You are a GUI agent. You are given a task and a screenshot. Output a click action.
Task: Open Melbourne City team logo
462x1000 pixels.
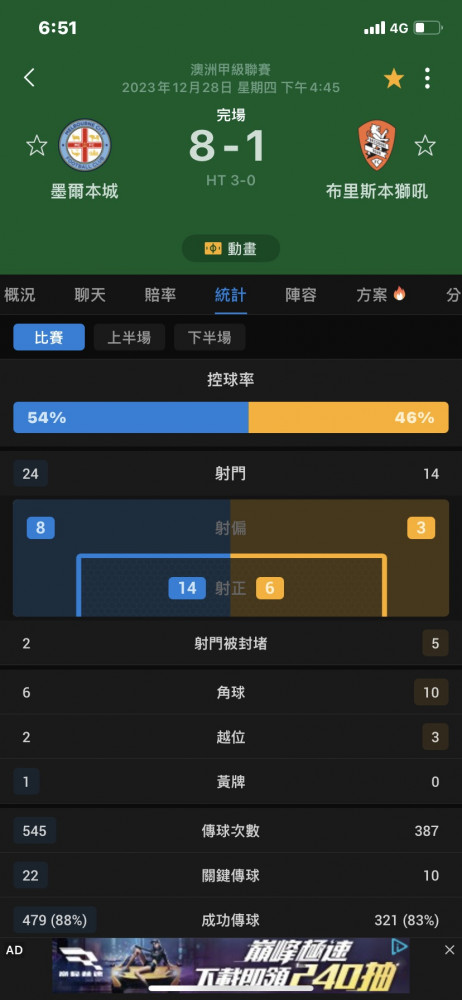coord(85,145)
